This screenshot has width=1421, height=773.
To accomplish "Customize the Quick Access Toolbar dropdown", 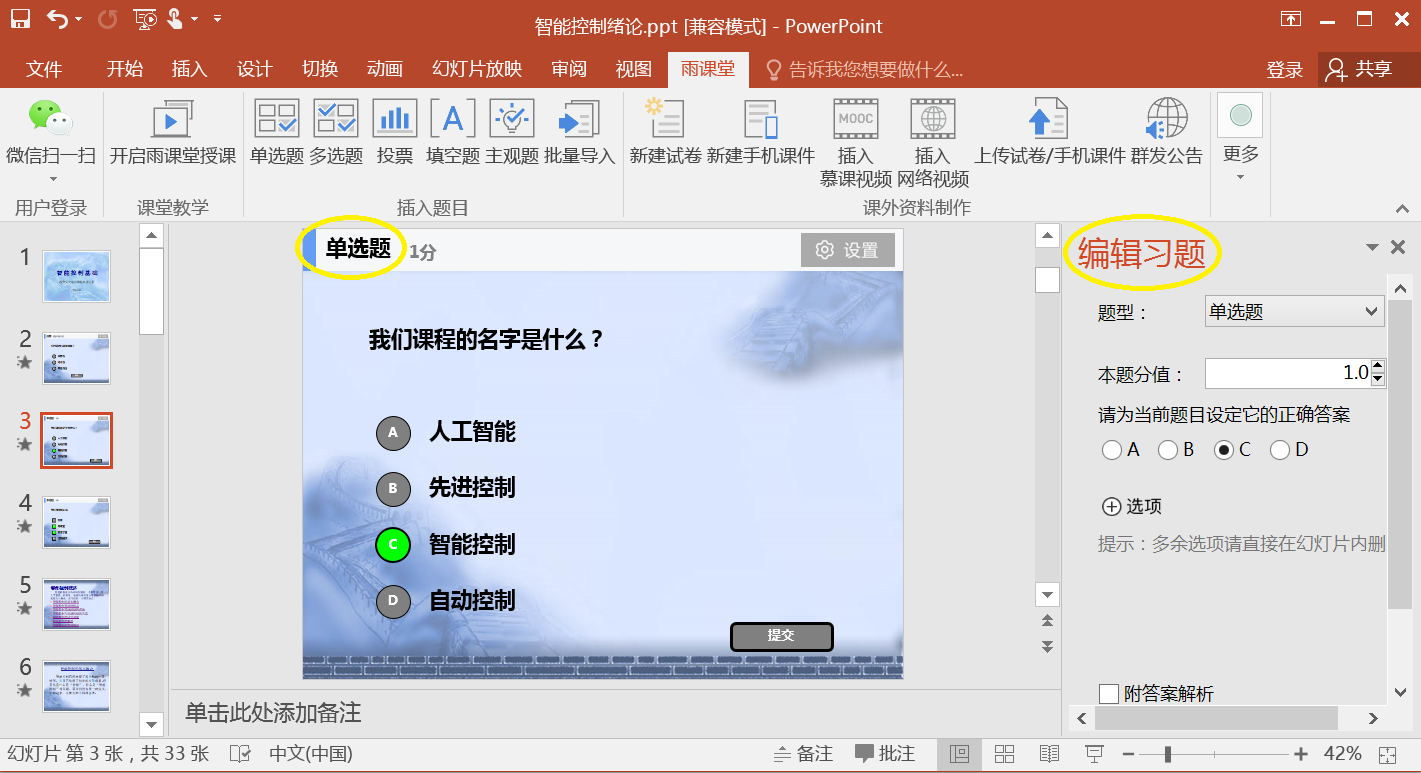I will click(218, 18).
